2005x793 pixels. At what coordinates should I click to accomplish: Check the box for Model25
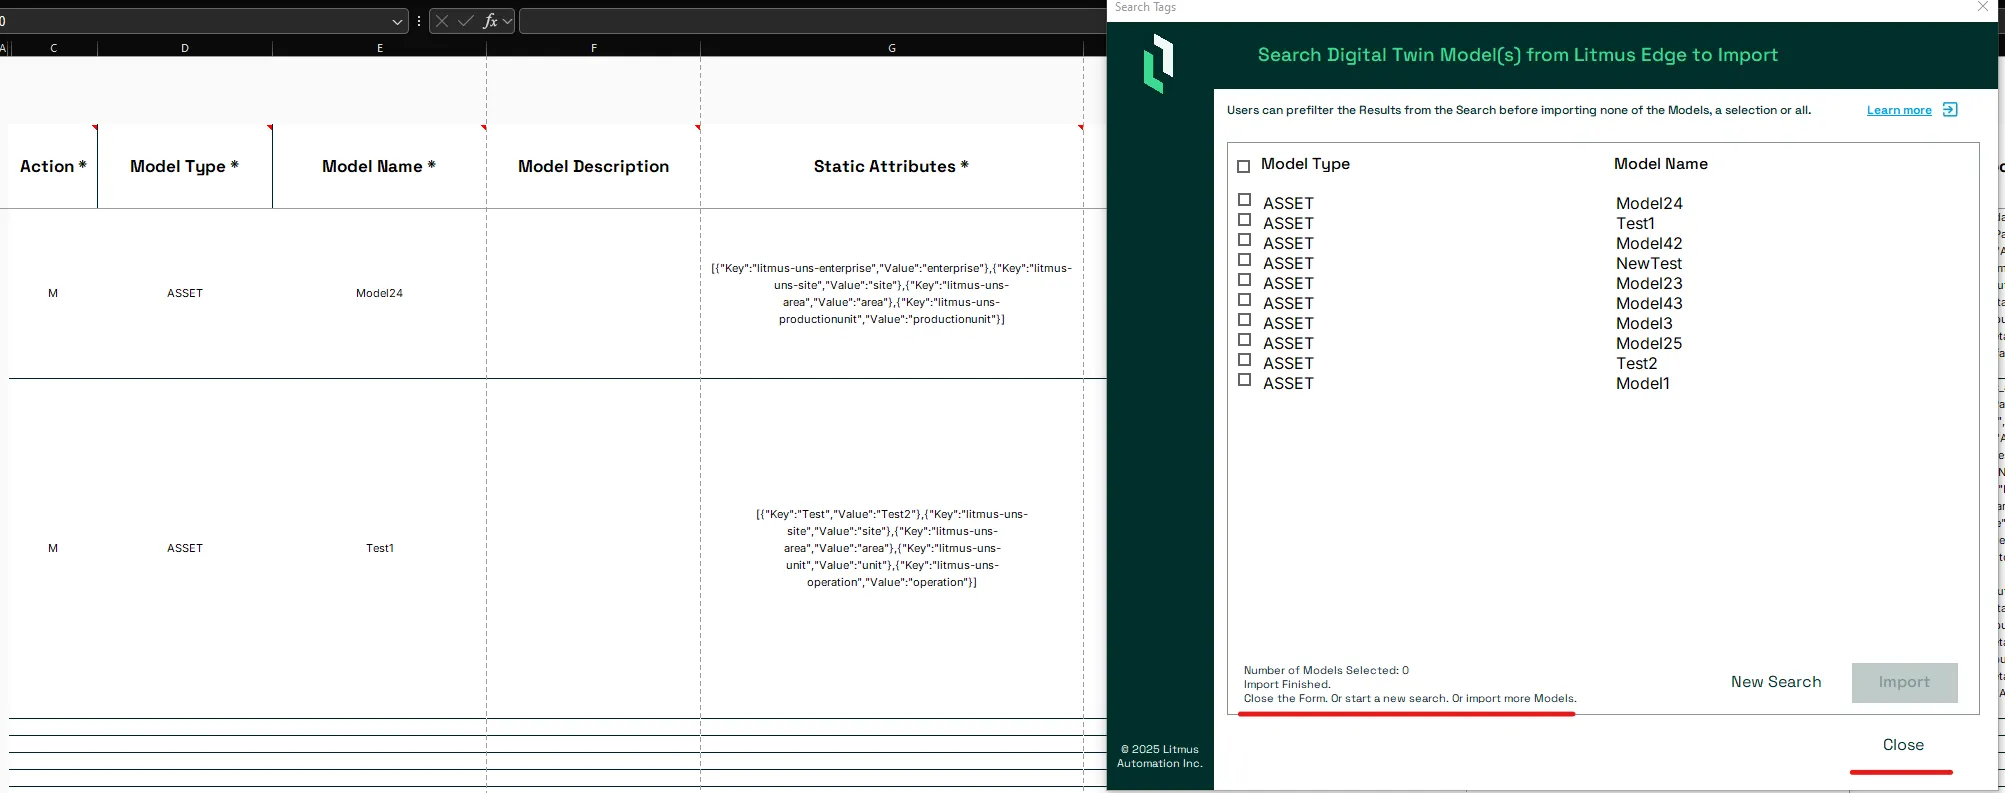pos(1245,340)
